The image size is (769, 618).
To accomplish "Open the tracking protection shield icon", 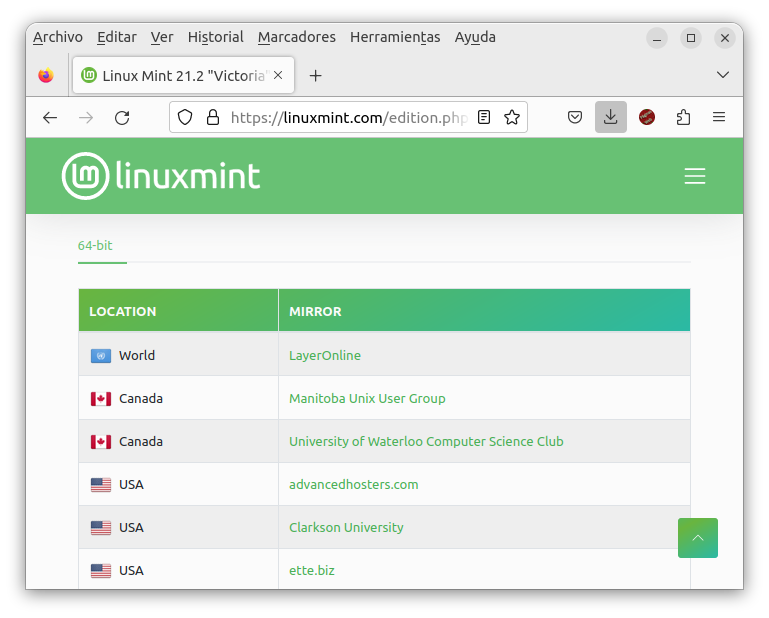I will pos(185,118).
